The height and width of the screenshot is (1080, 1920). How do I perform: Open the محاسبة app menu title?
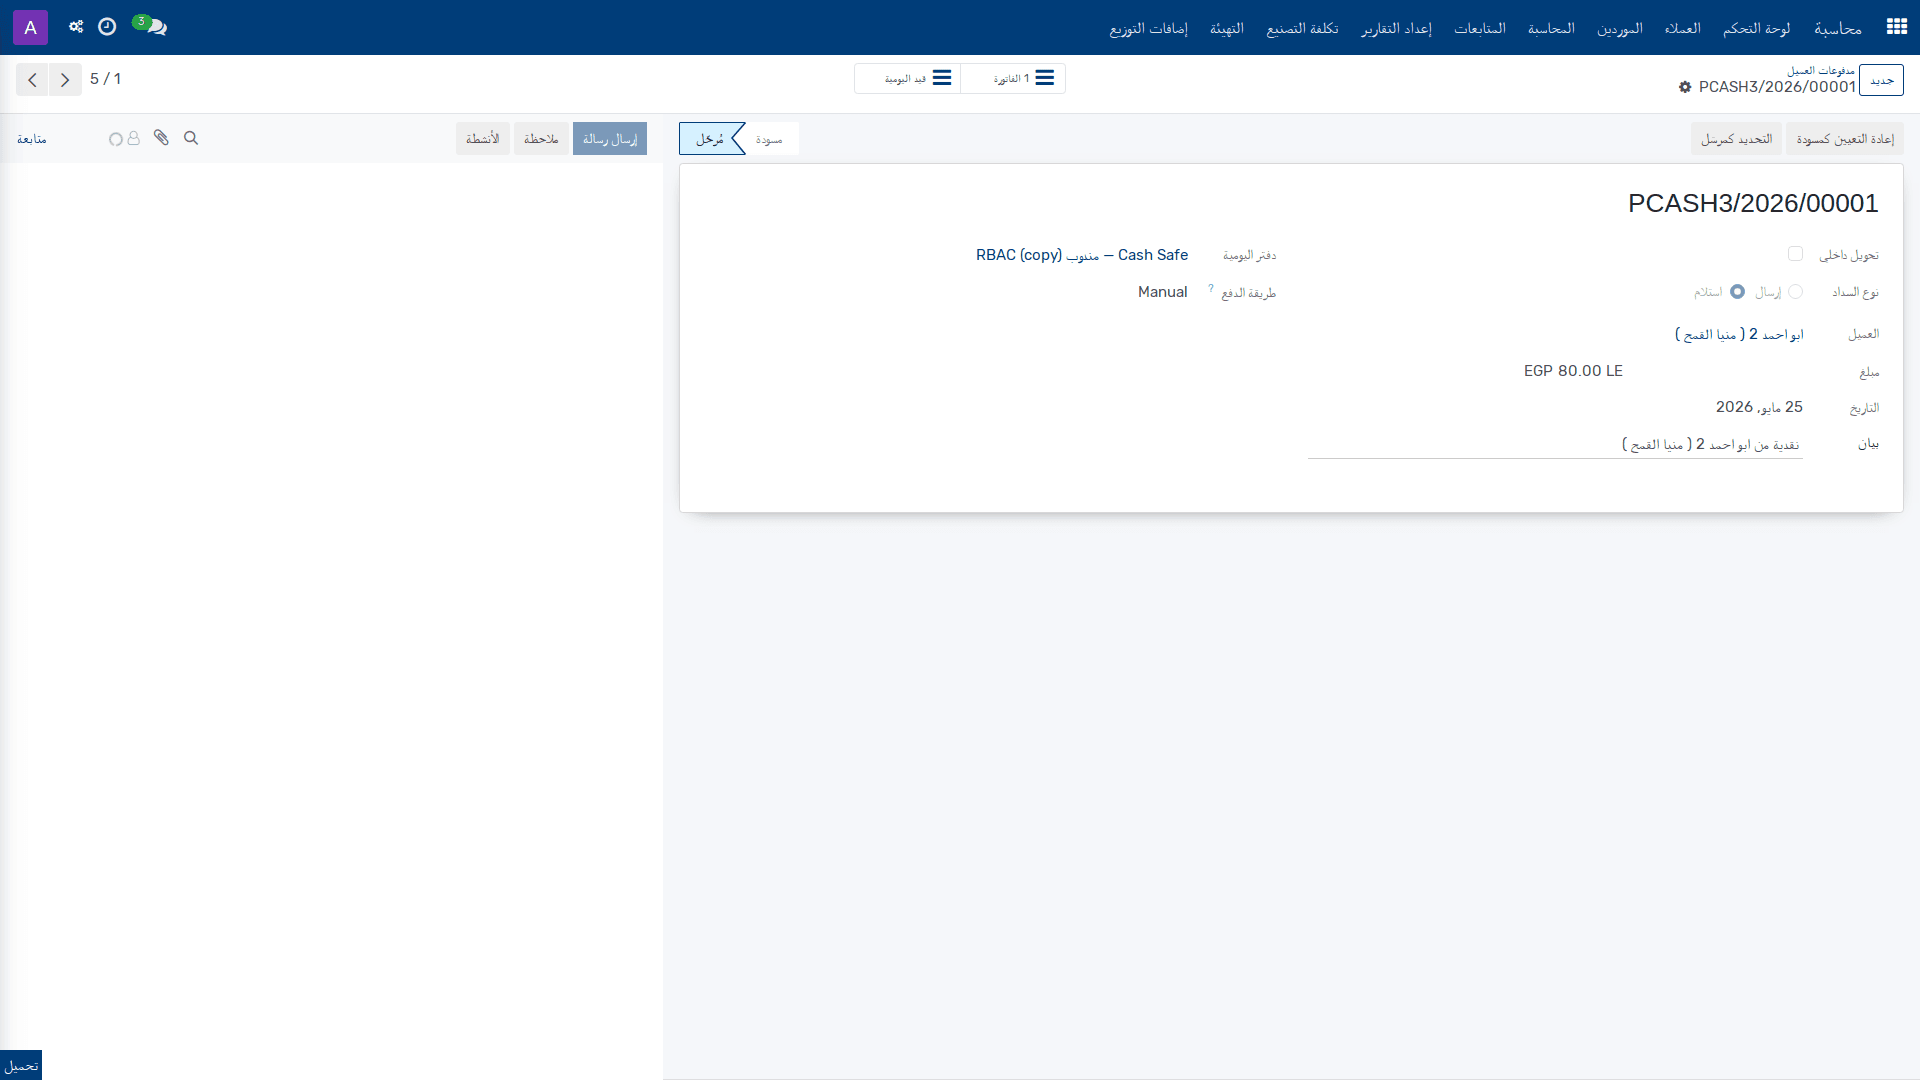pos(1838,28)
